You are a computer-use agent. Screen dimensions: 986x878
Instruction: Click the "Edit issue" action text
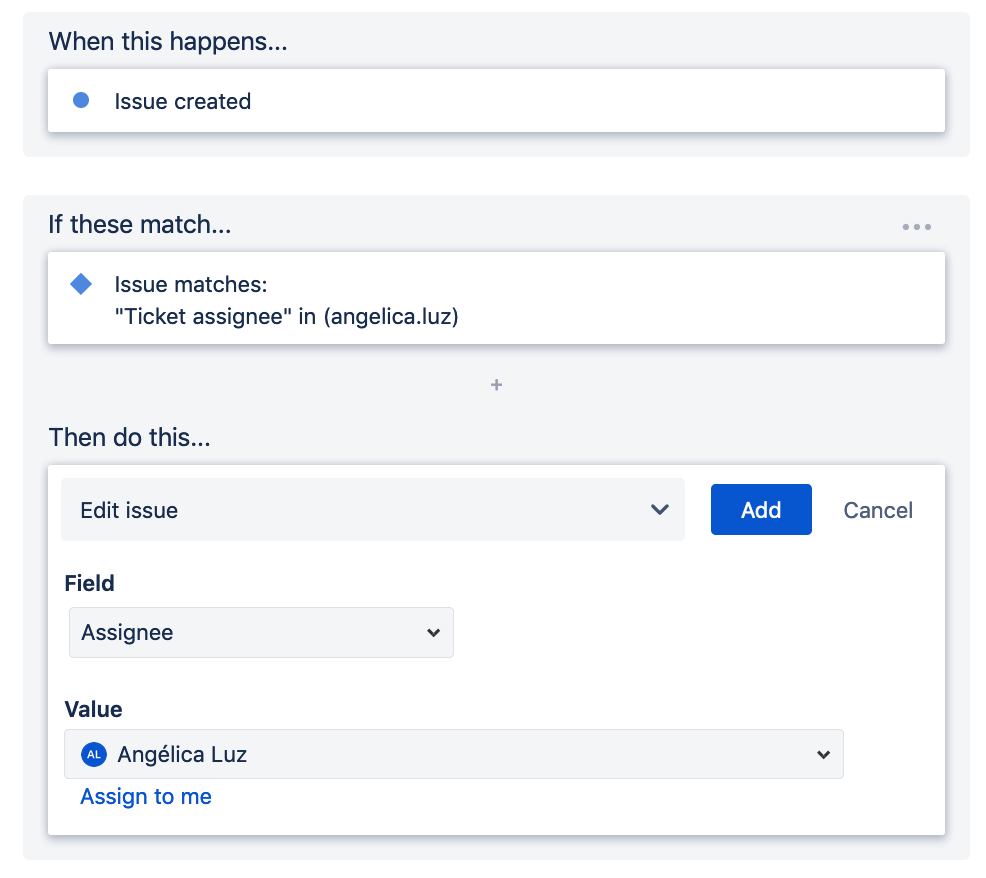pos(130,510)
